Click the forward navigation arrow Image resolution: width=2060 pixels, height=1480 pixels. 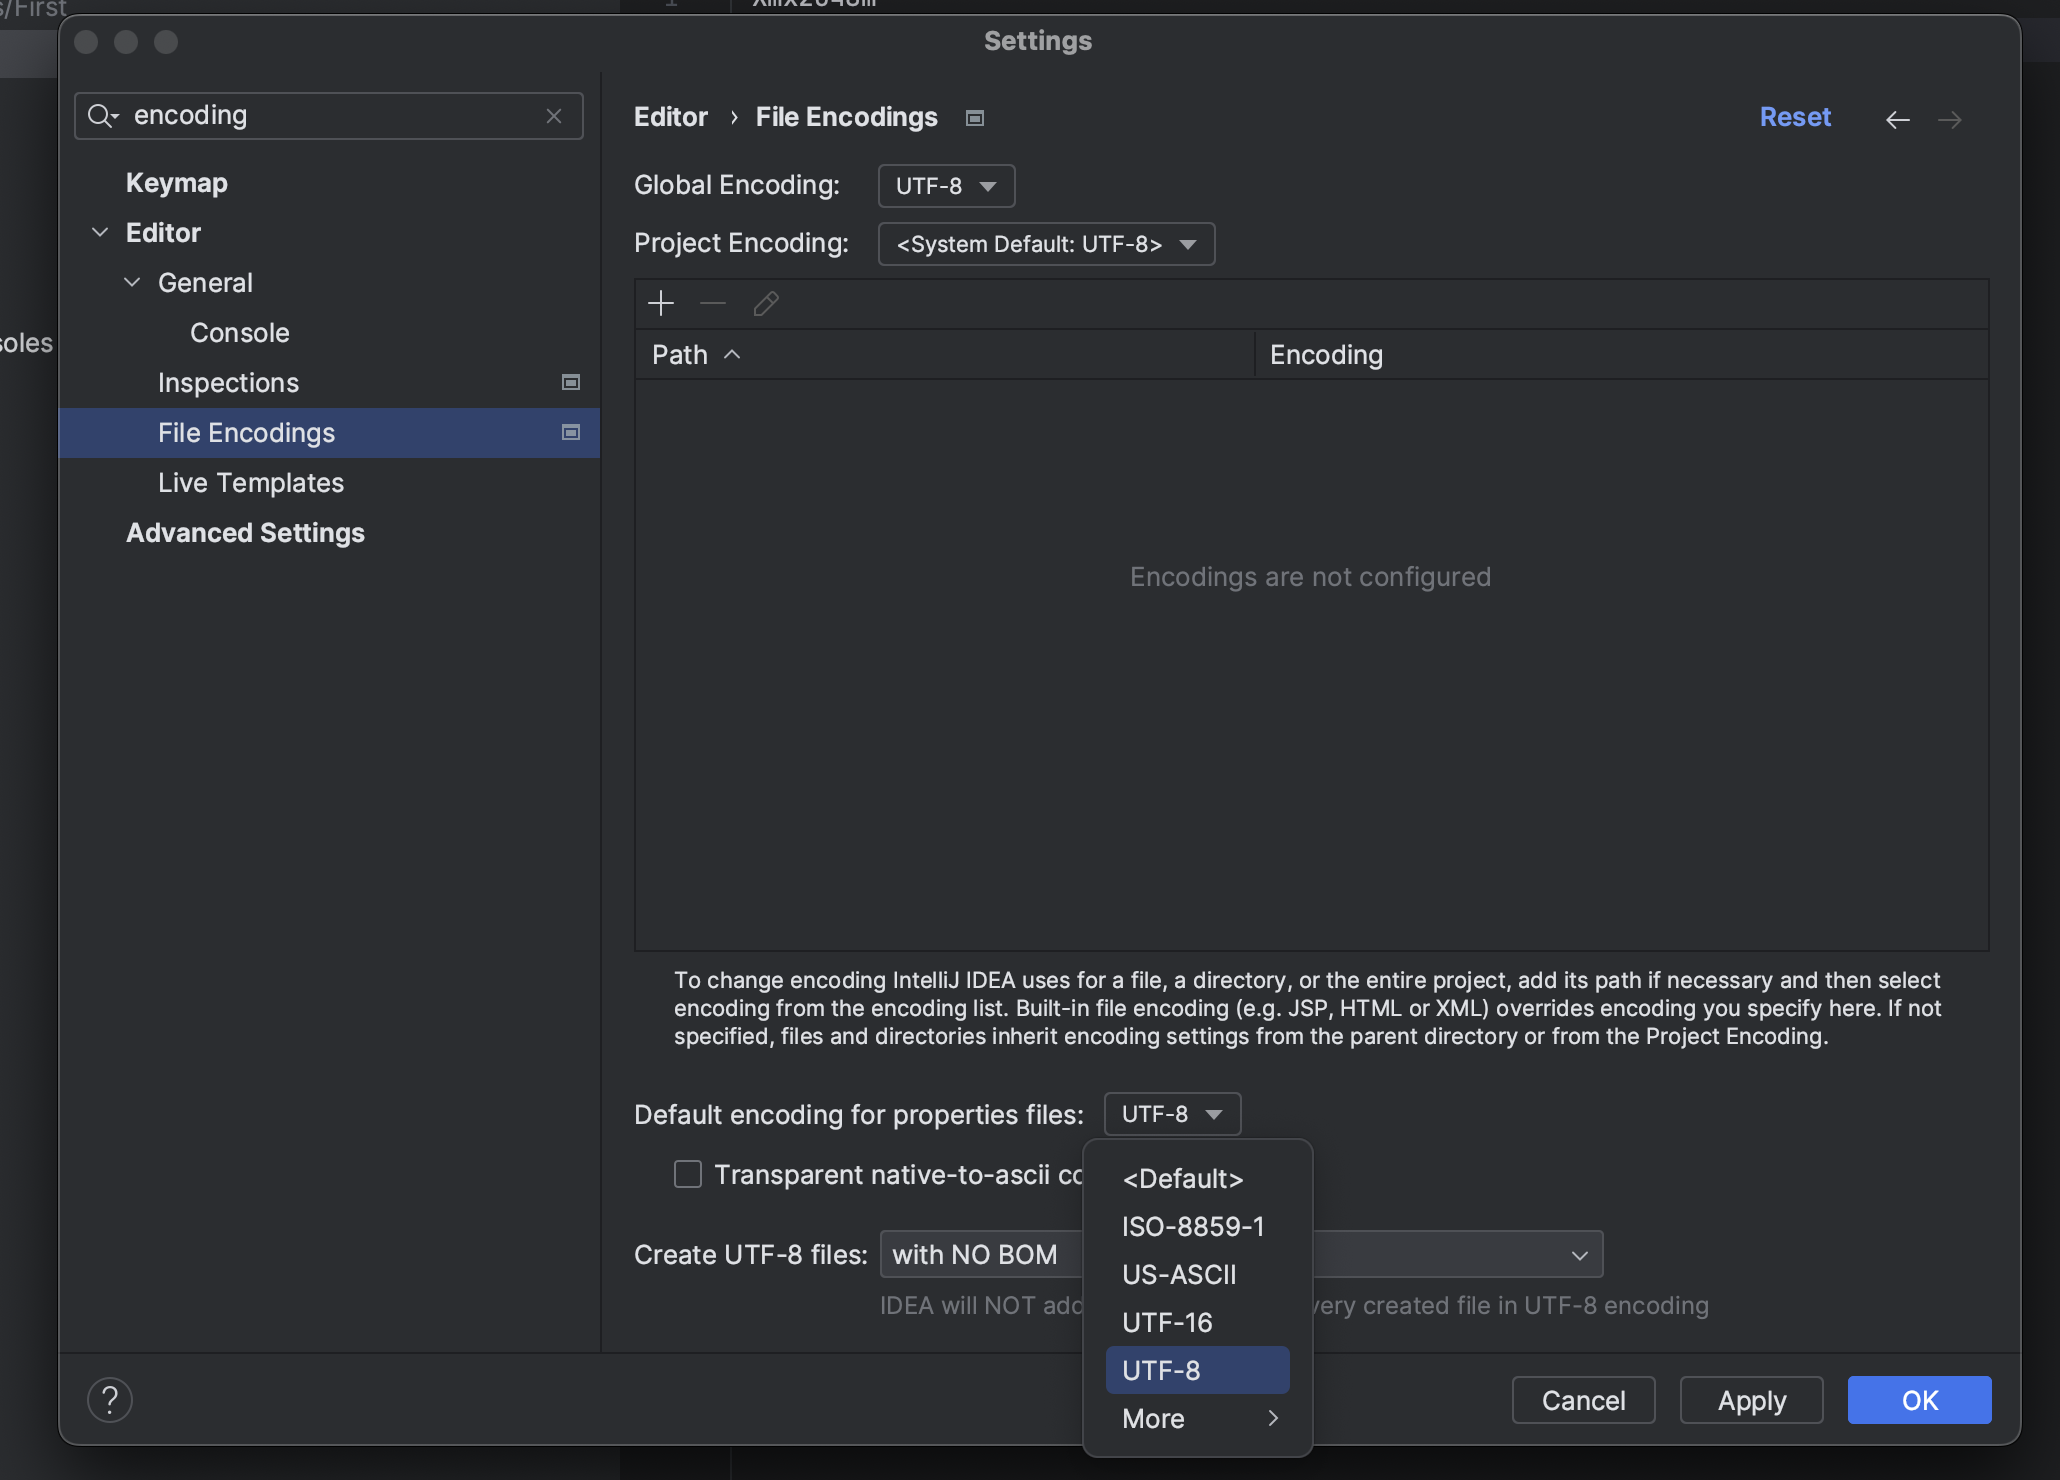coord(1949,120)
